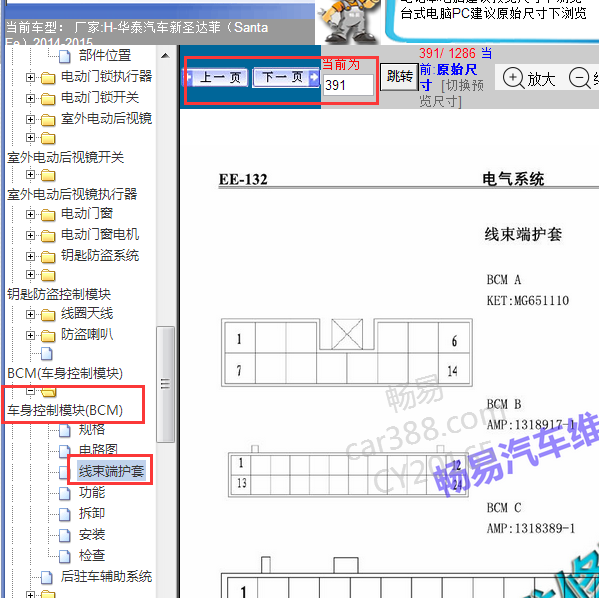Select 电动门锁开关 tree label
The height and width of the screenshot is (598, 599).
click(100, 97)
